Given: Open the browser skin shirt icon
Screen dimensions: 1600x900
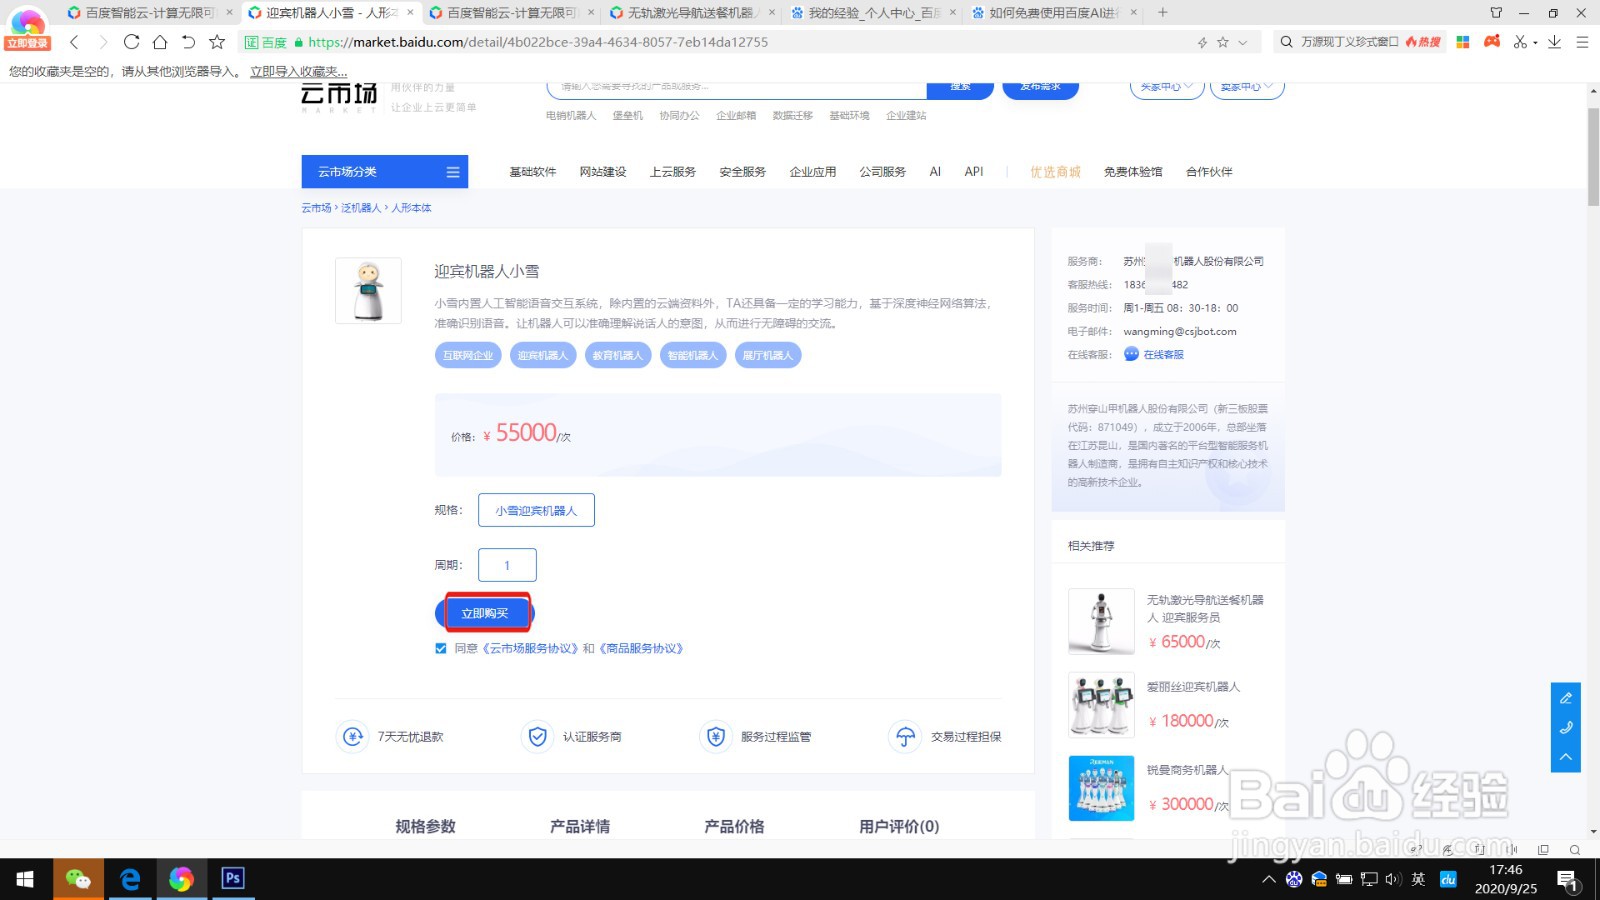Looking at the screenshot, I should 1496,13.
